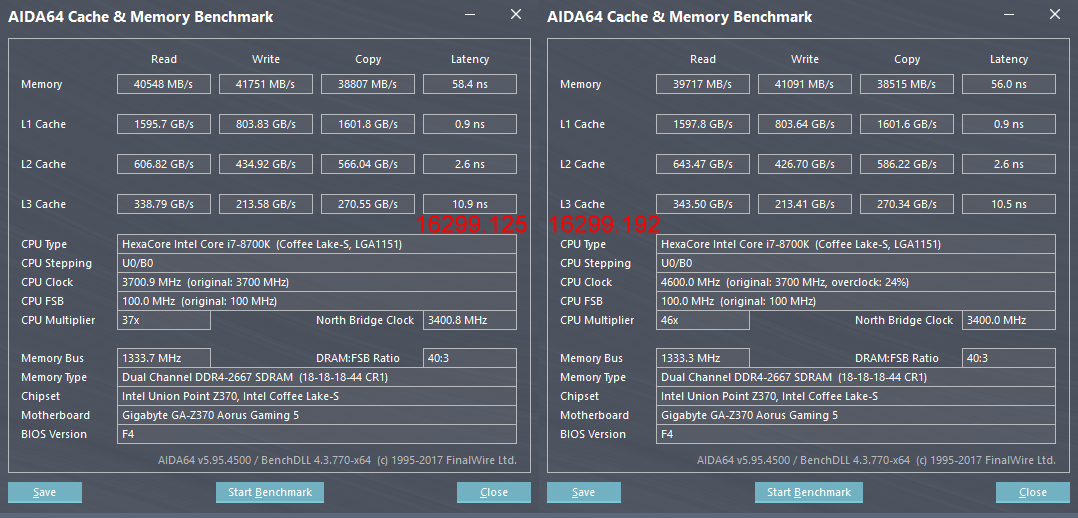Viewport: 1078px width, 518px height.
Task: Select L3 Cache Read 343.50 GB/s value
Action: point(703,204)
